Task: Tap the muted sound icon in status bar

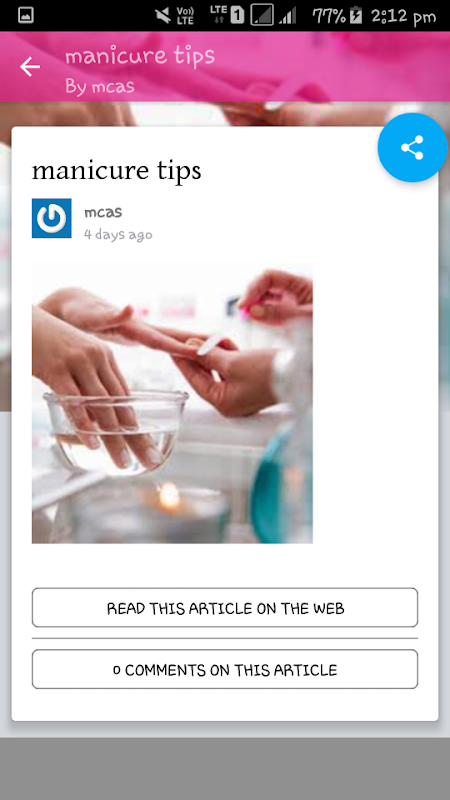Action: tap(163, 16)
